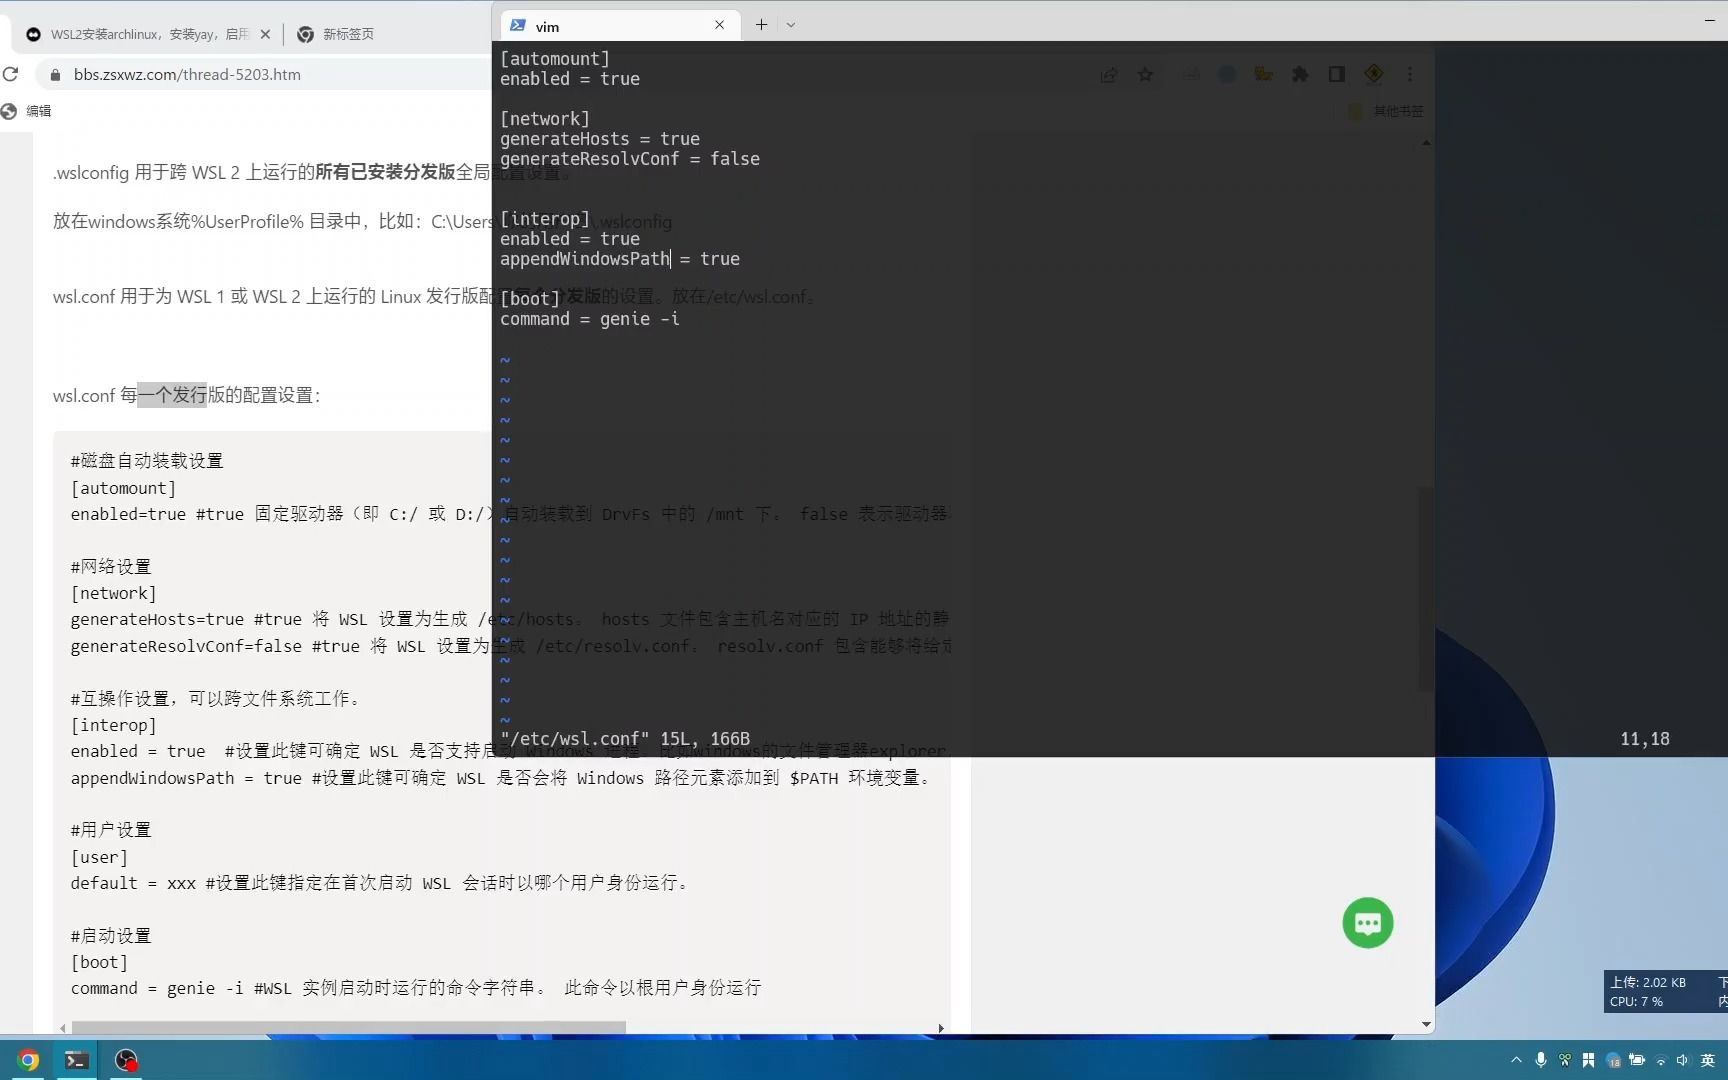This screenshot has width=1728, height=1080.
Task: Click the CPU: 7 % monitor readout
Action: (1636, 1001)
